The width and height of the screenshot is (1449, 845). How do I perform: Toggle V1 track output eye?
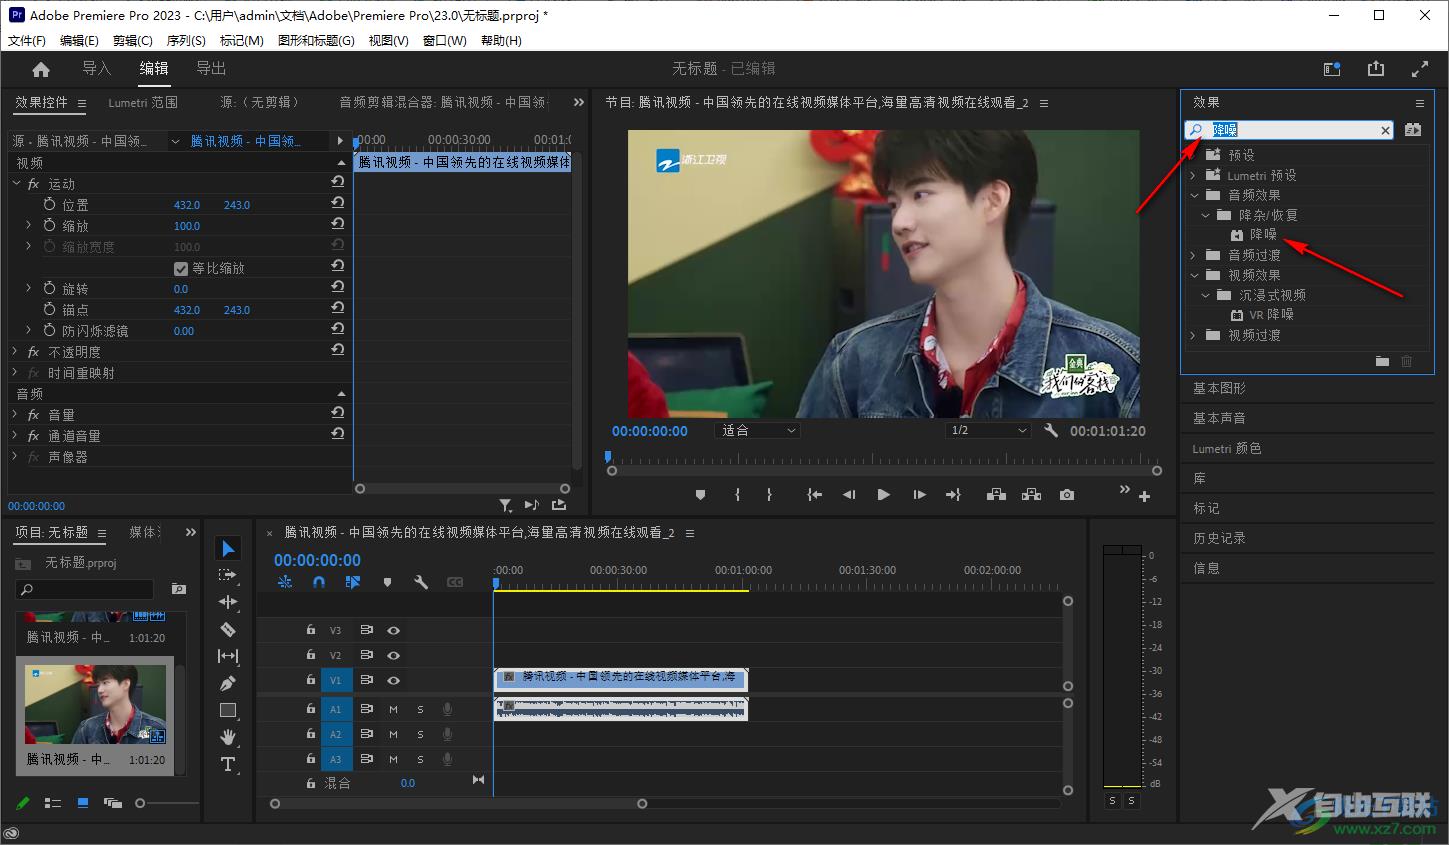coord(393,680)
